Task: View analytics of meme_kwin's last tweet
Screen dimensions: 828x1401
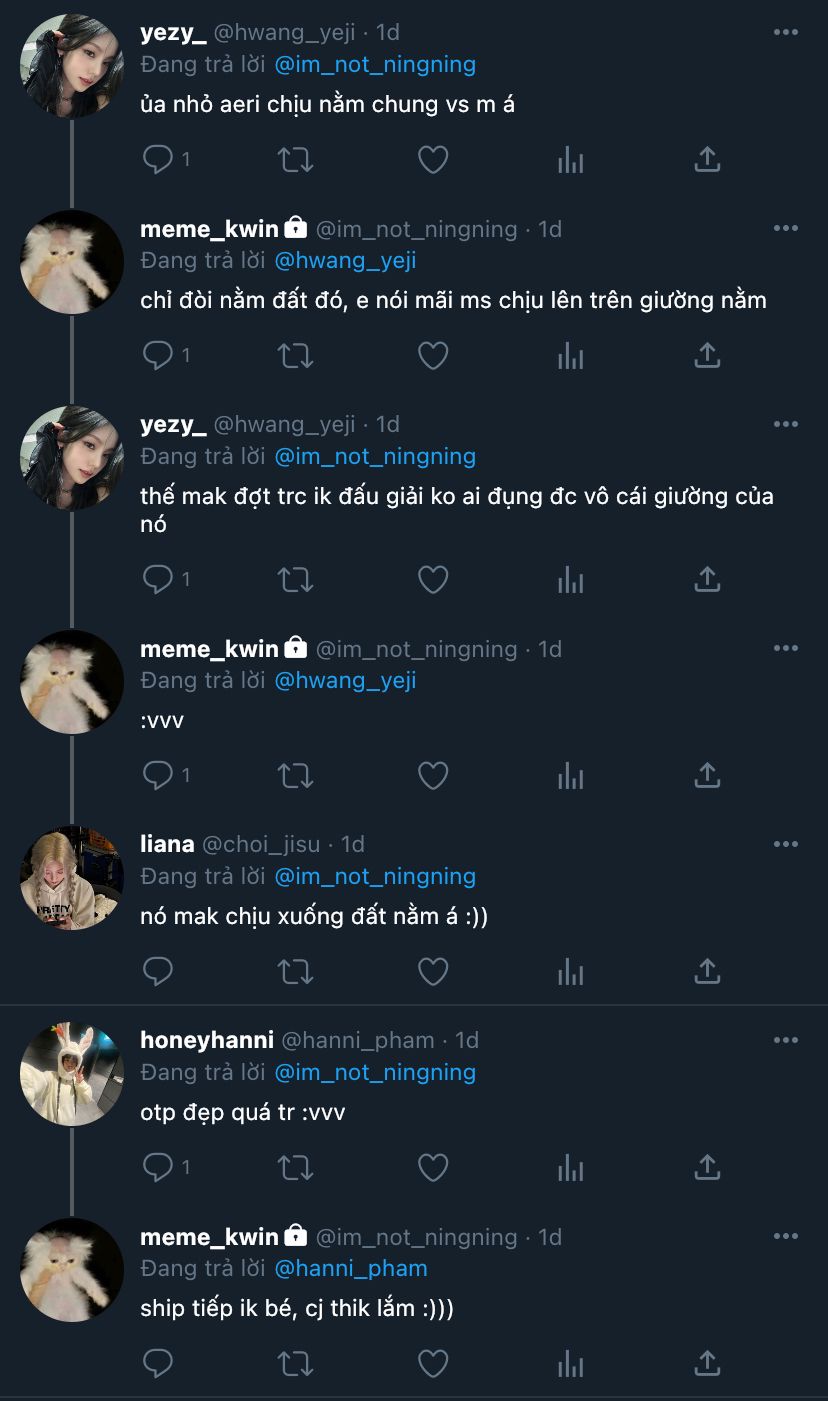Action: (x=570, y=1363)
